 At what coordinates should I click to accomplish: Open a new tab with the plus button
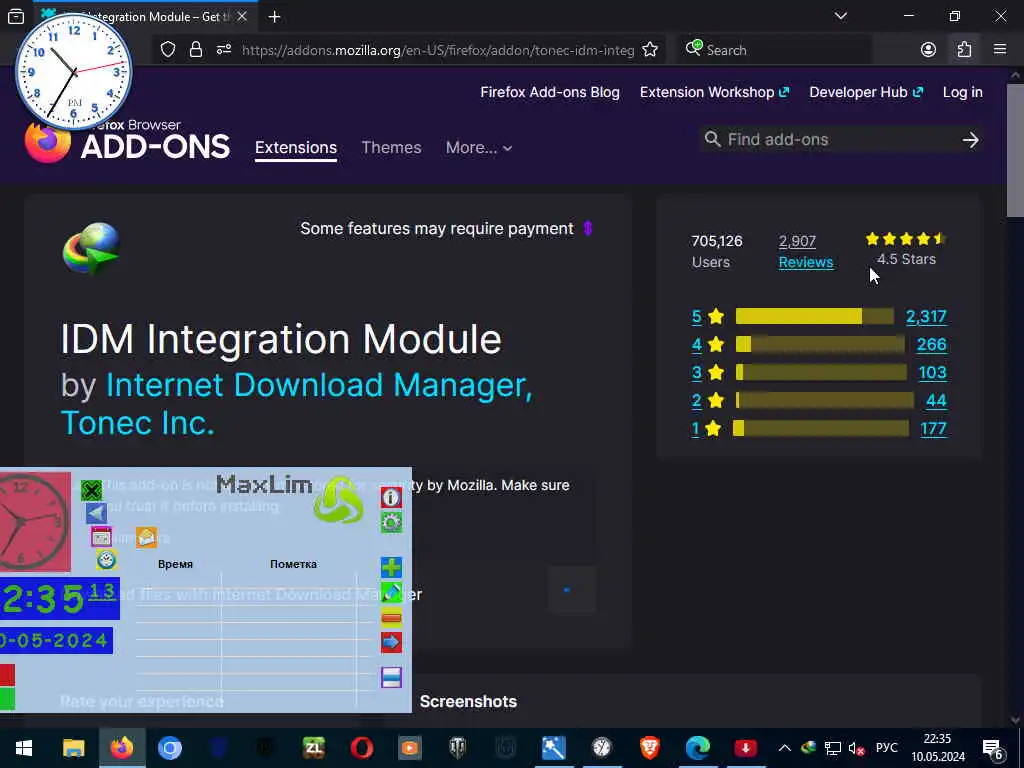pos(274,17)
